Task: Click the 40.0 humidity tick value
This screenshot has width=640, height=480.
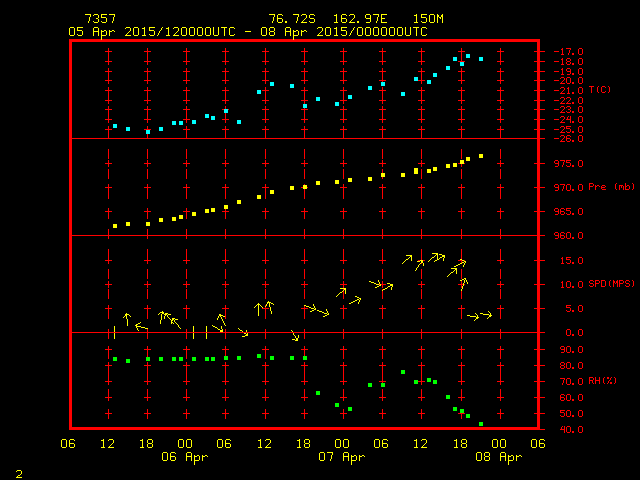Action: [571, 430]
